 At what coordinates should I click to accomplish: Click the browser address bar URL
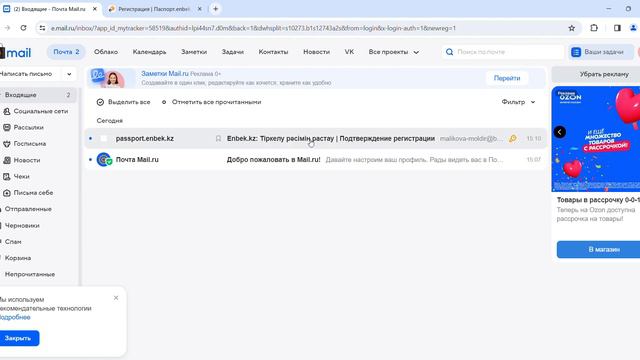[253, 28]
